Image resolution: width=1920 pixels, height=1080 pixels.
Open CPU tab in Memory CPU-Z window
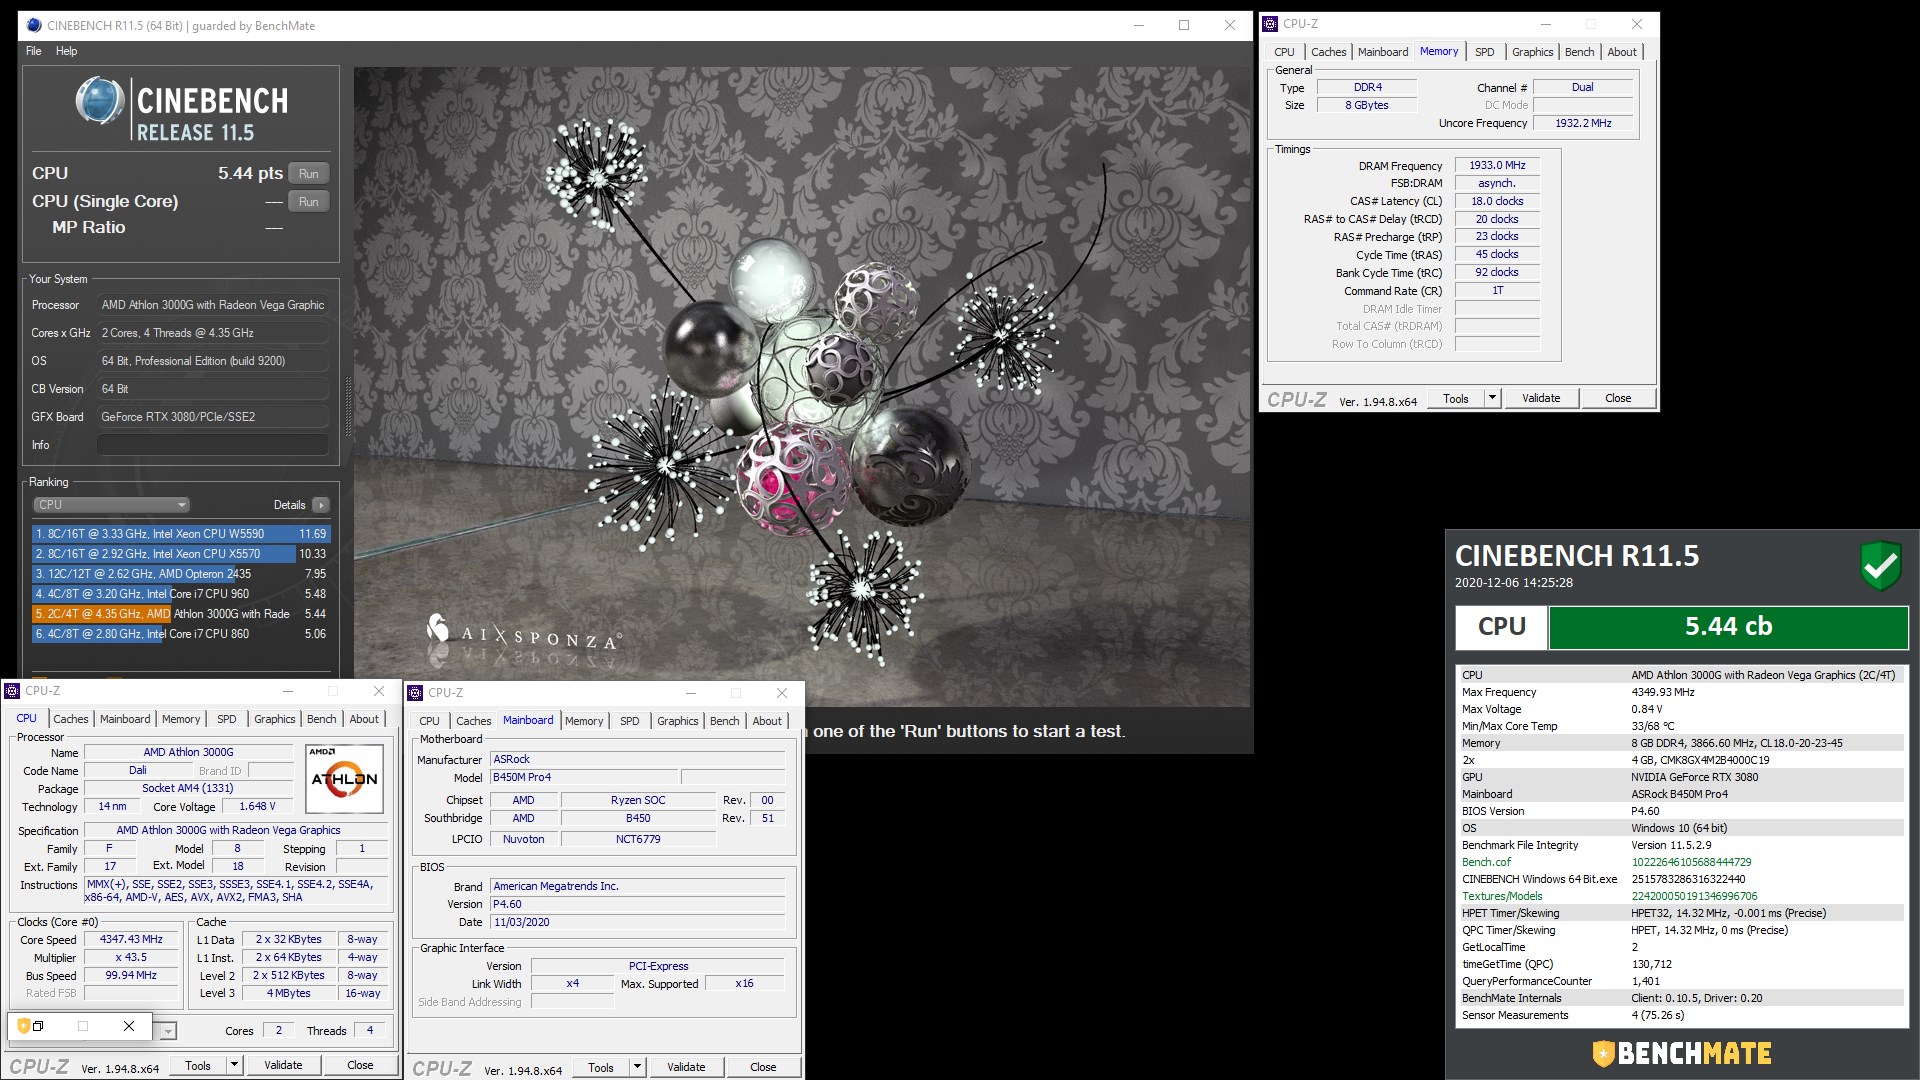(x=1284, y=52)
